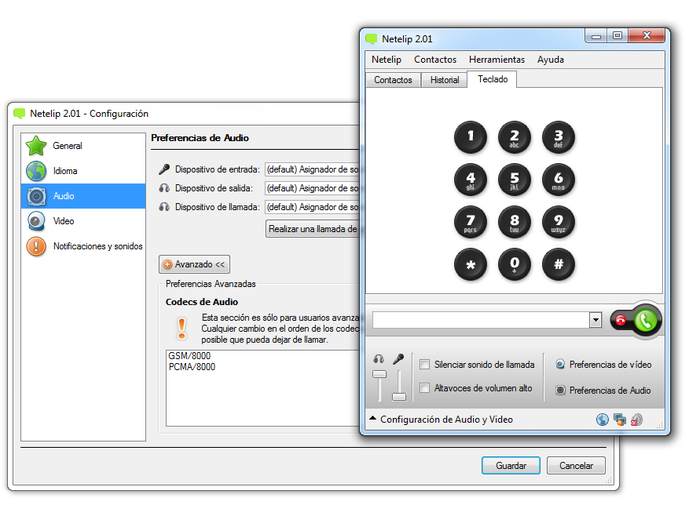
Task: Open Preferencias de Audio link
Action: coord(603,390)
